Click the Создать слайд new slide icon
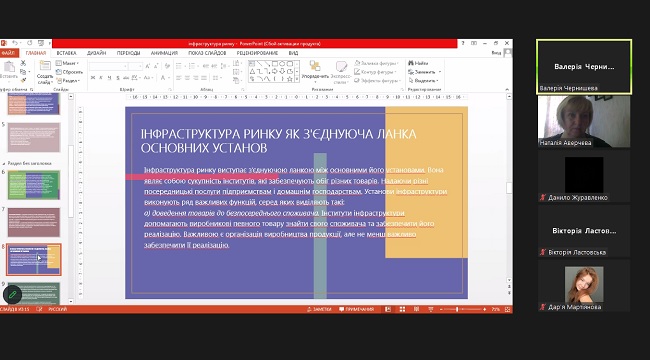Screen dimensions: 650x360 click(x=45, y=66)
